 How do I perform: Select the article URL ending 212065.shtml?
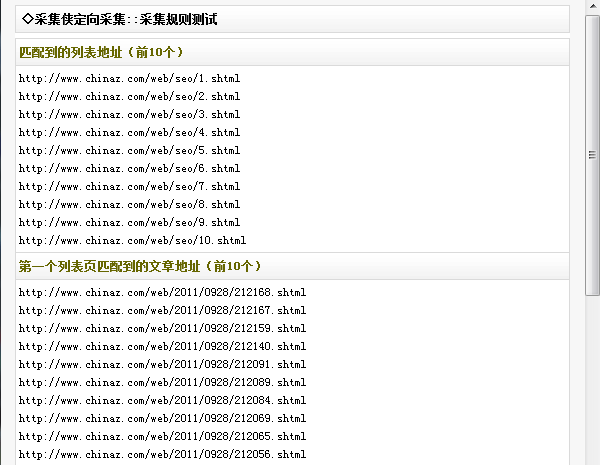coord(162,436)
